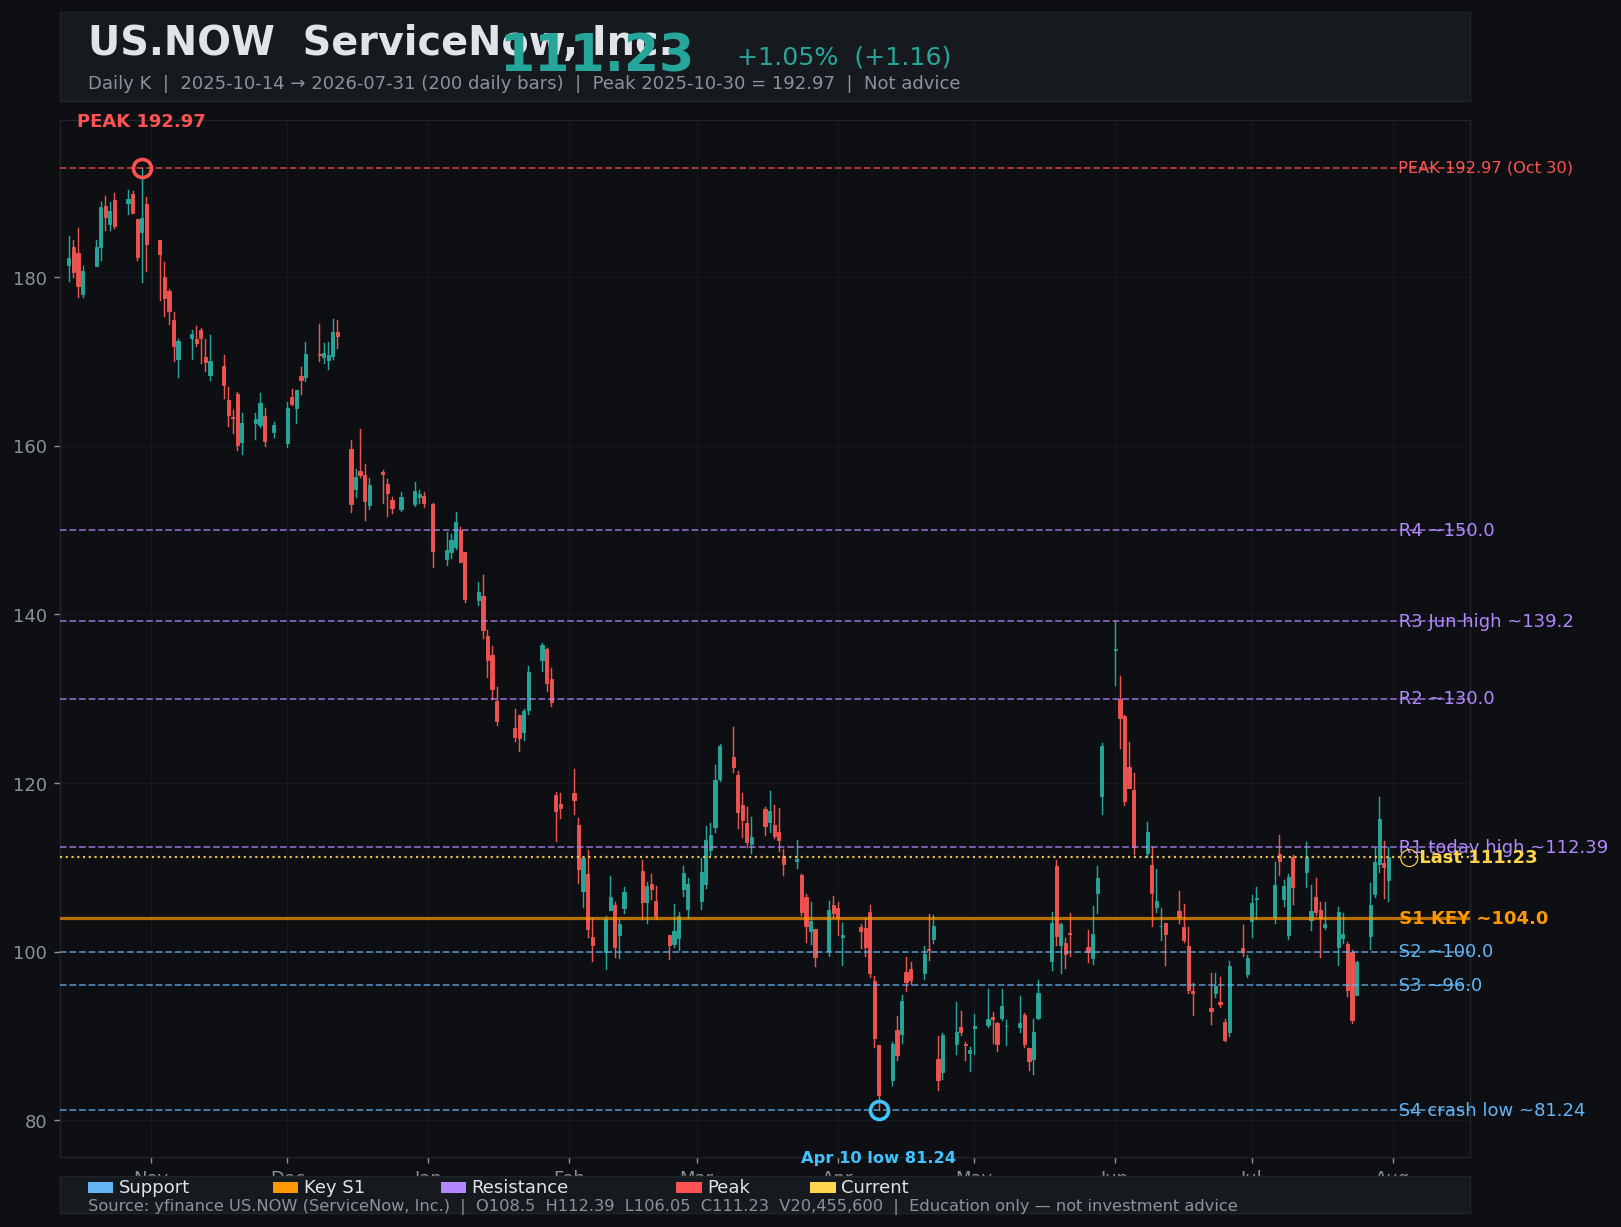Click the "PEAK 192.97" label above the chart
Image resolution: width=1621 pixels, height=1227 pixels.
coord(141,121)
